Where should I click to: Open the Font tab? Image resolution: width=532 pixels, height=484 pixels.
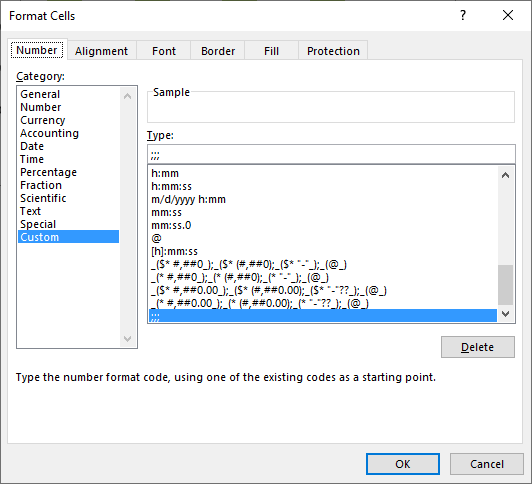[164, 51]
